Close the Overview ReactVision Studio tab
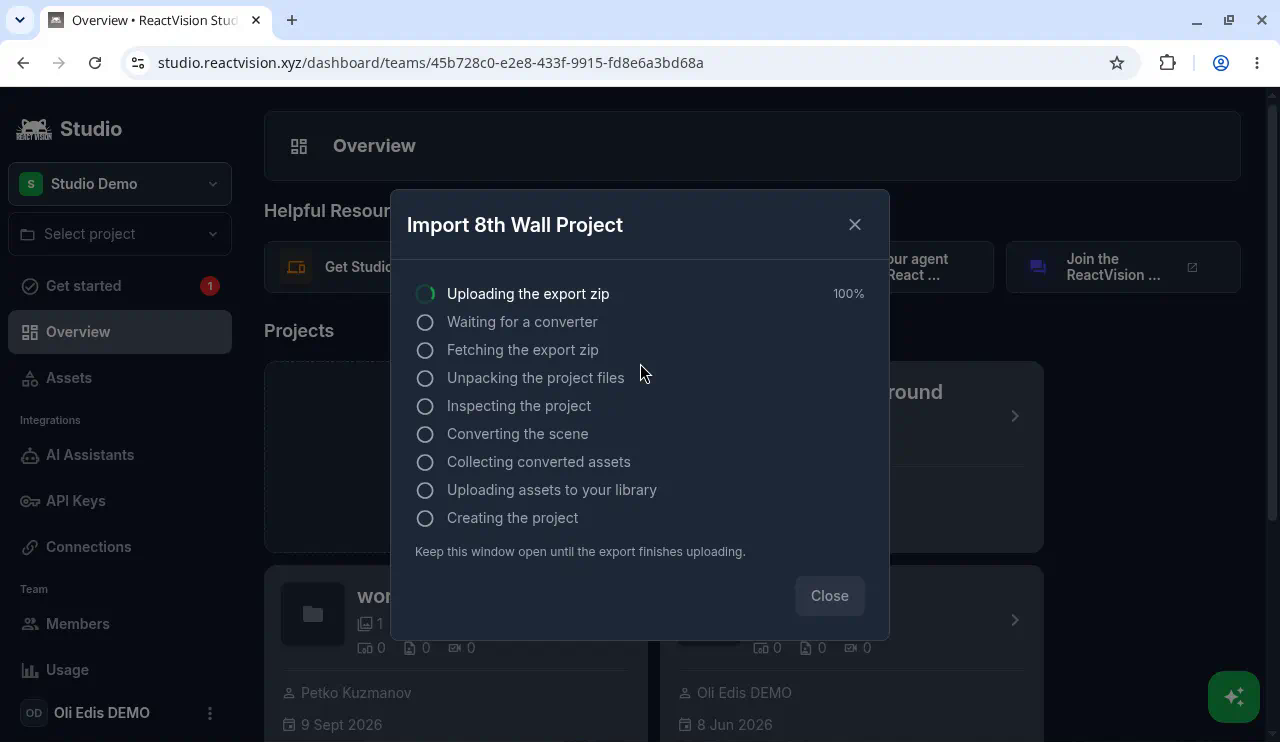This screenshot has height=742, width=1280. pos(256,20)
